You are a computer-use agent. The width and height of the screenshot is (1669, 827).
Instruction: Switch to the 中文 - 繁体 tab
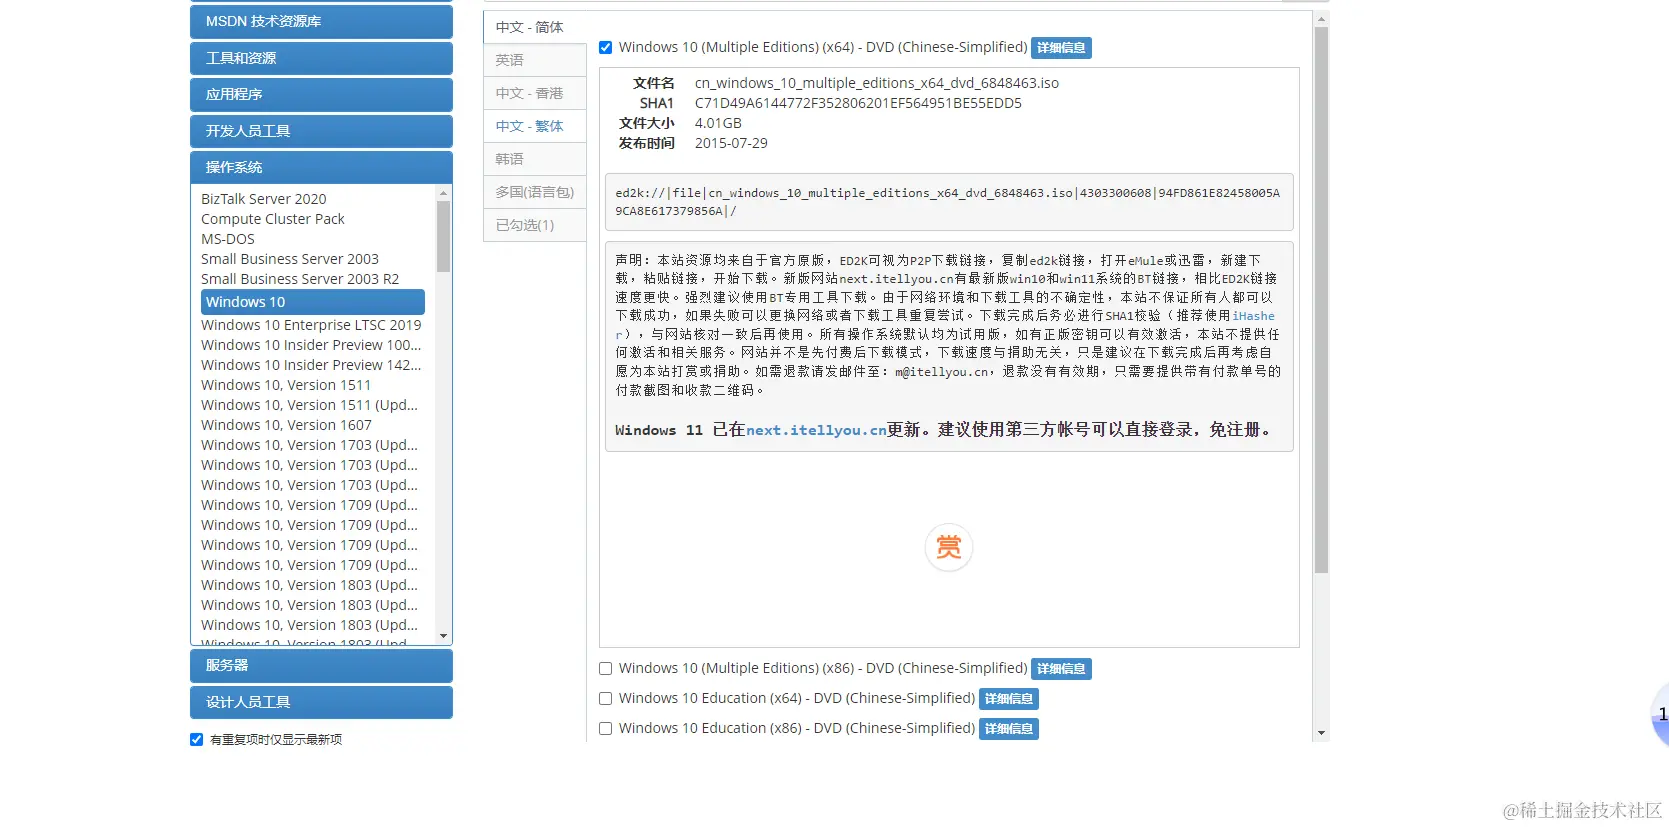[534, 126]
